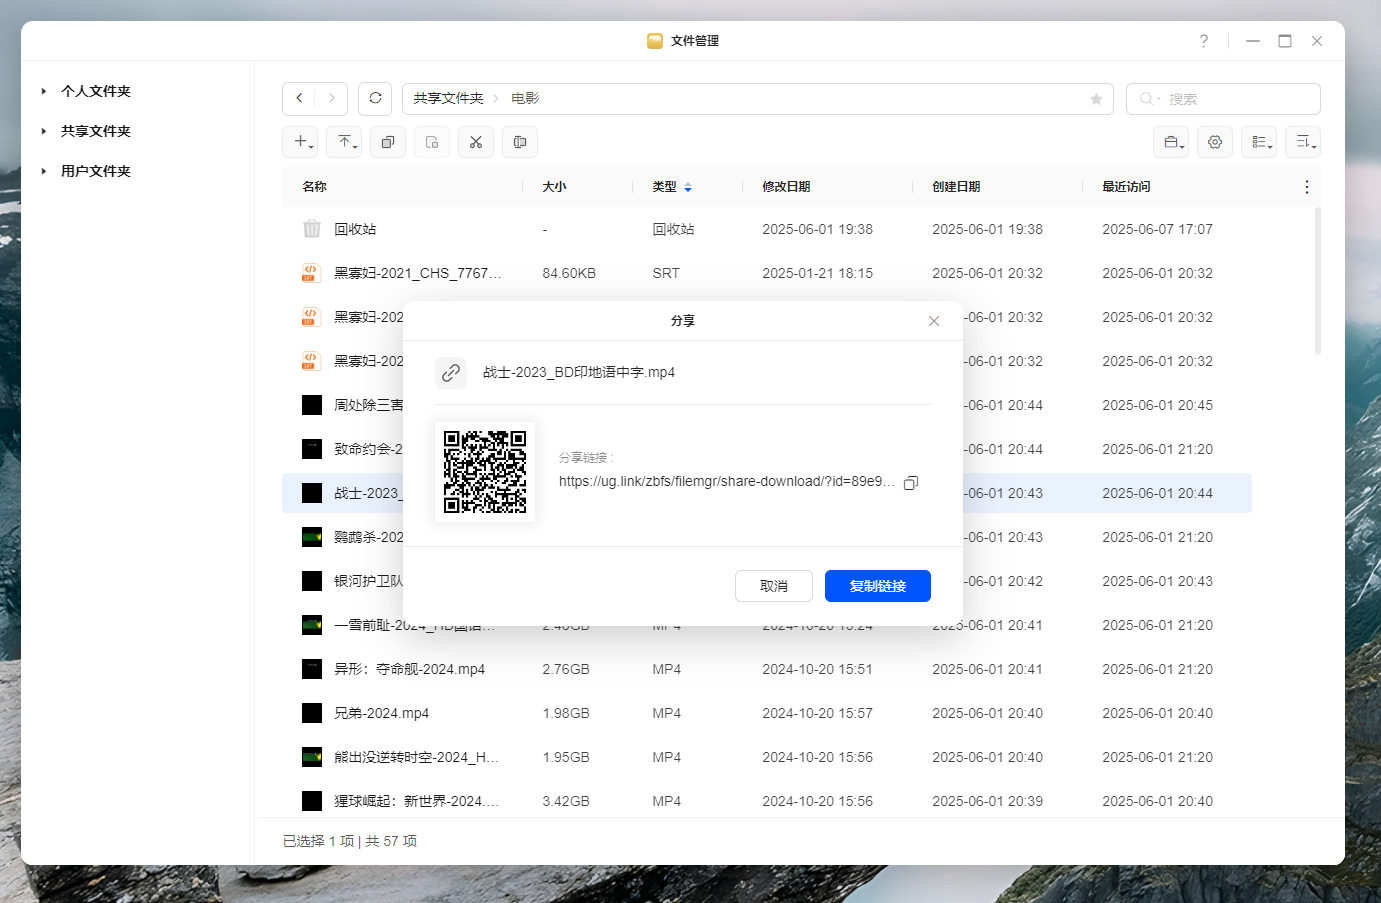1381x903 pixels.
Task: Toggle the 类型 column sort direction arrow
Action: point(688,187)
